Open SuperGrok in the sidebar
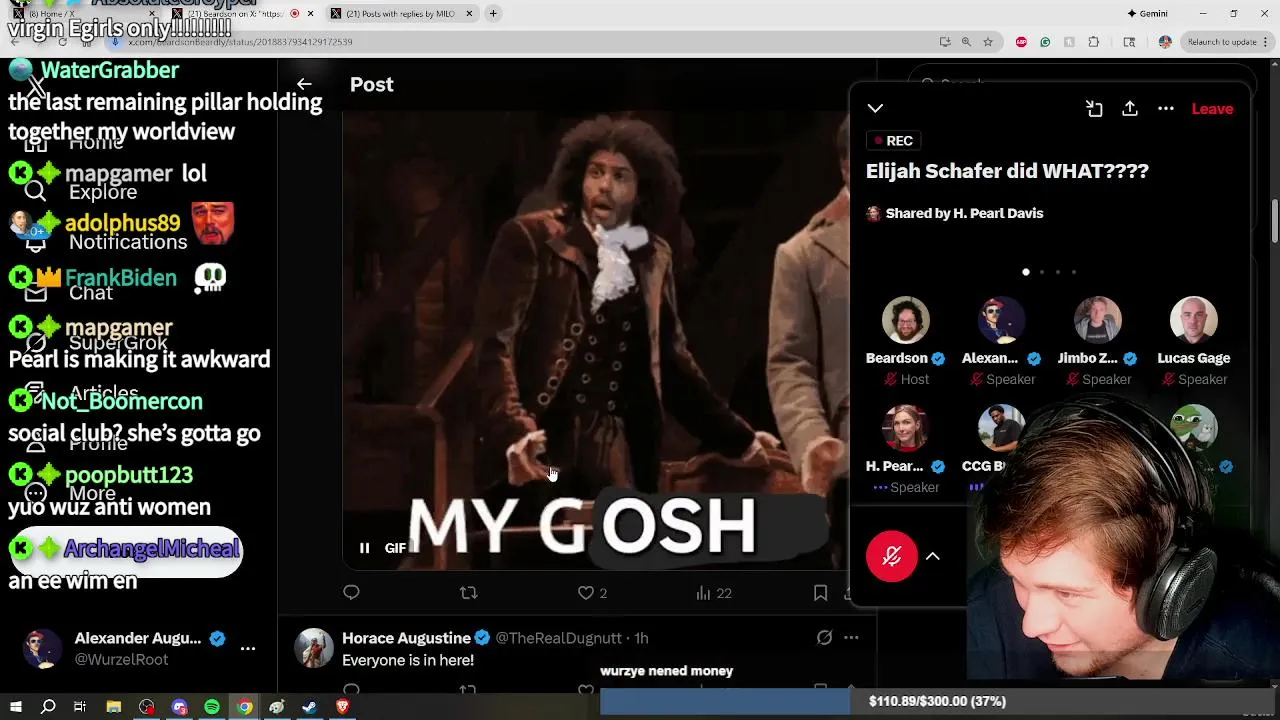This screenshot has width=1280, height=720. point(96,343)
